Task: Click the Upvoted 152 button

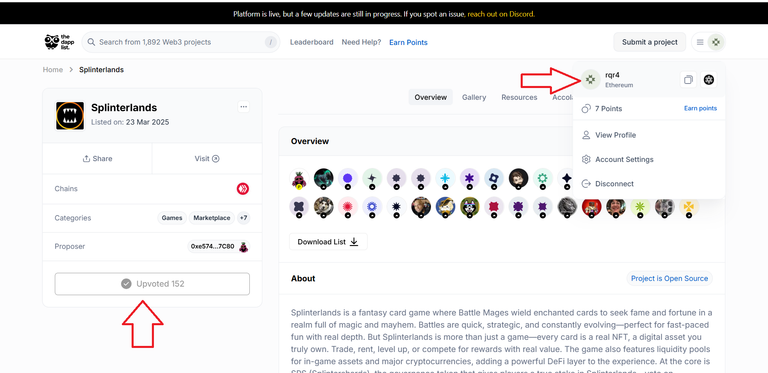Action: point(152,284)
